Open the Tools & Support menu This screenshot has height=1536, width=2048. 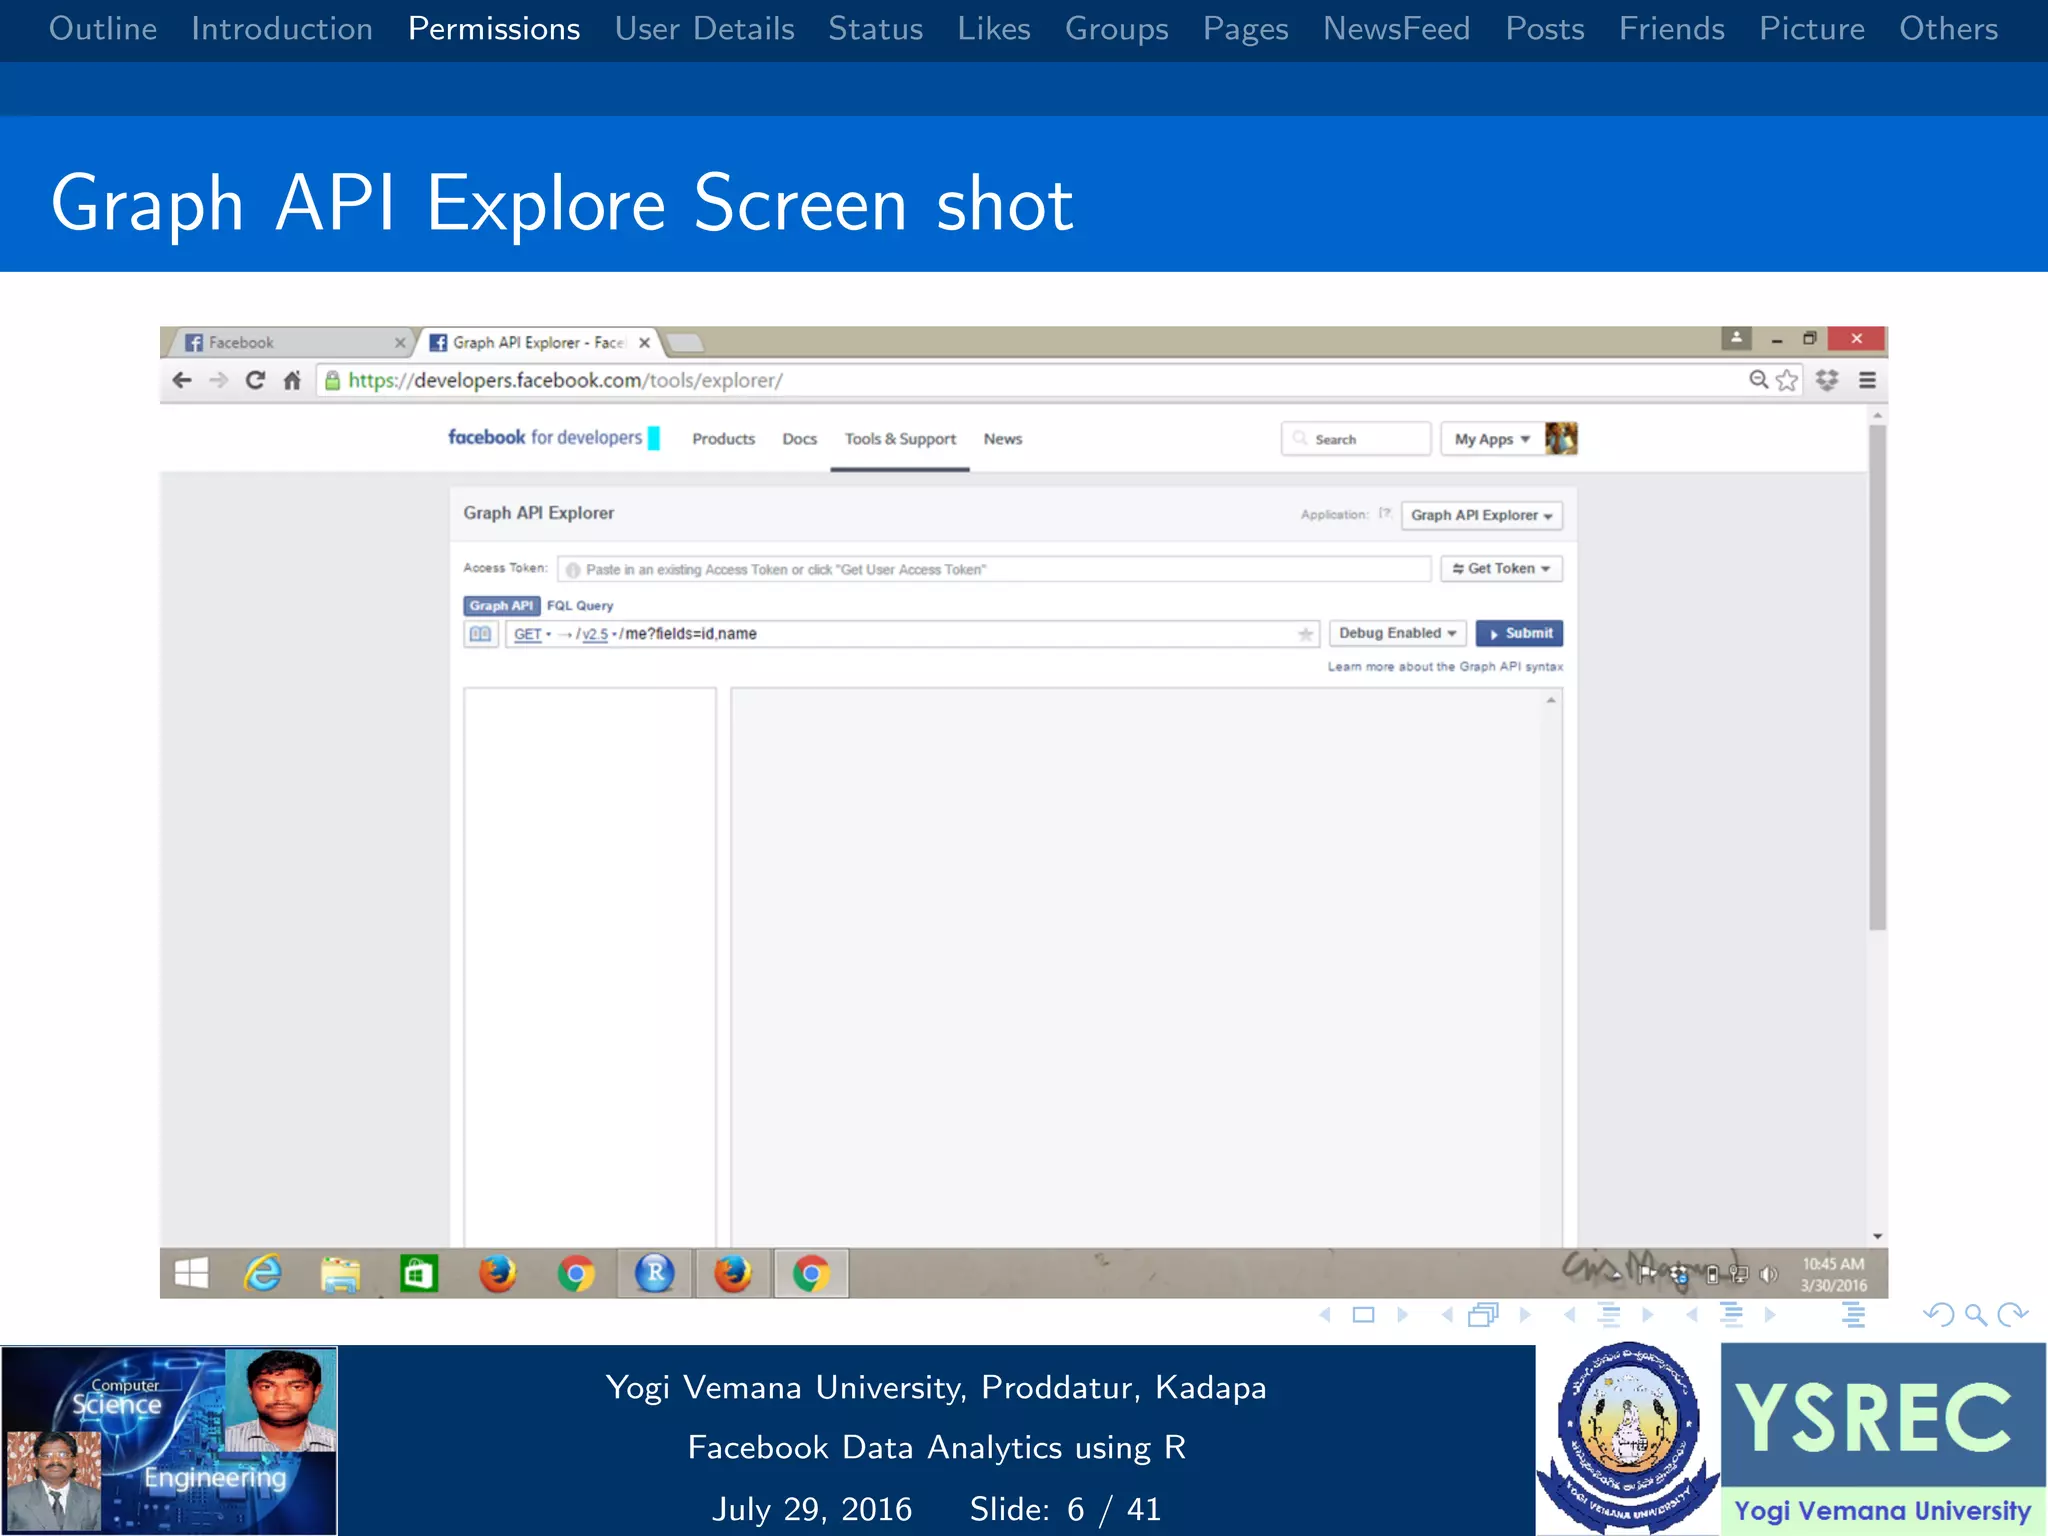pyautogui.click(x=900, y=439)
